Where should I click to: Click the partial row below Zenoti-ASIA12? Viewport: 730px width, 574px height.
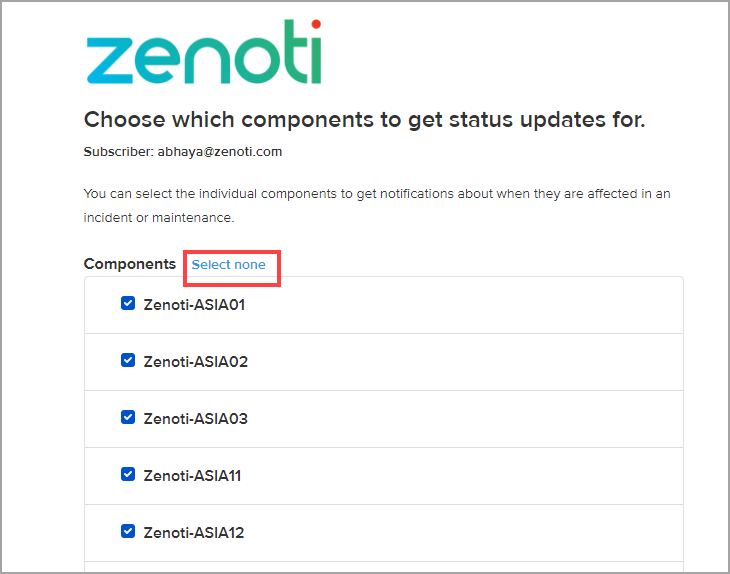tap(384, 567)
